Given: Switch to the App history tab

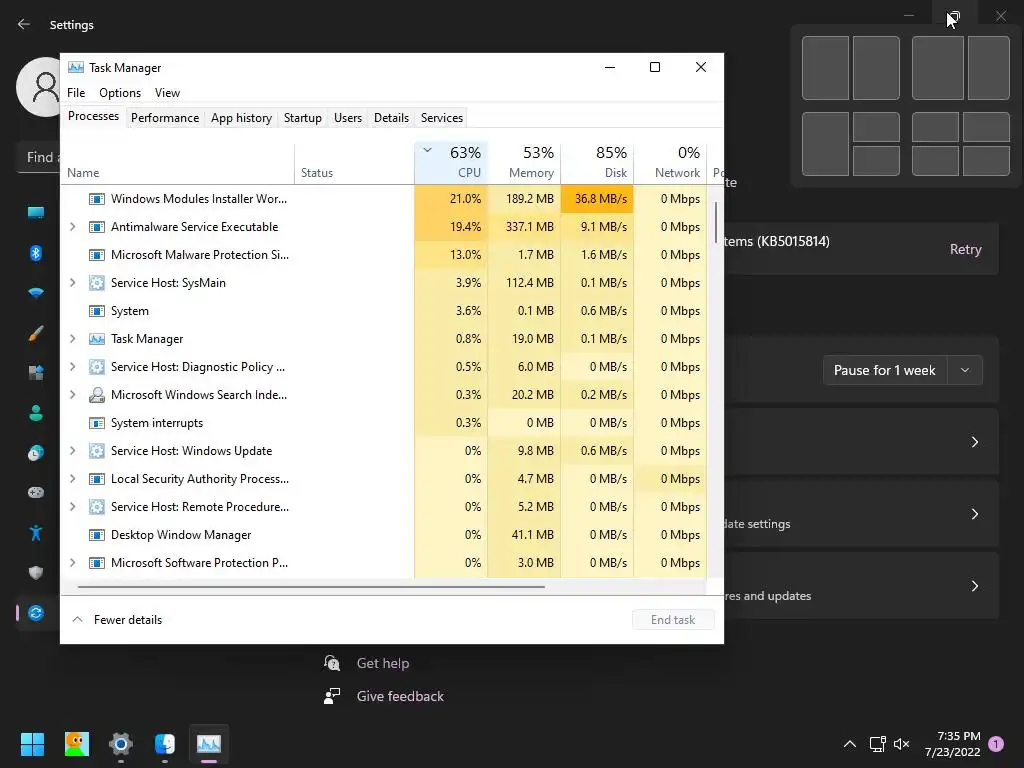Looking at the screenshot, I should click(x=241, y=118).
